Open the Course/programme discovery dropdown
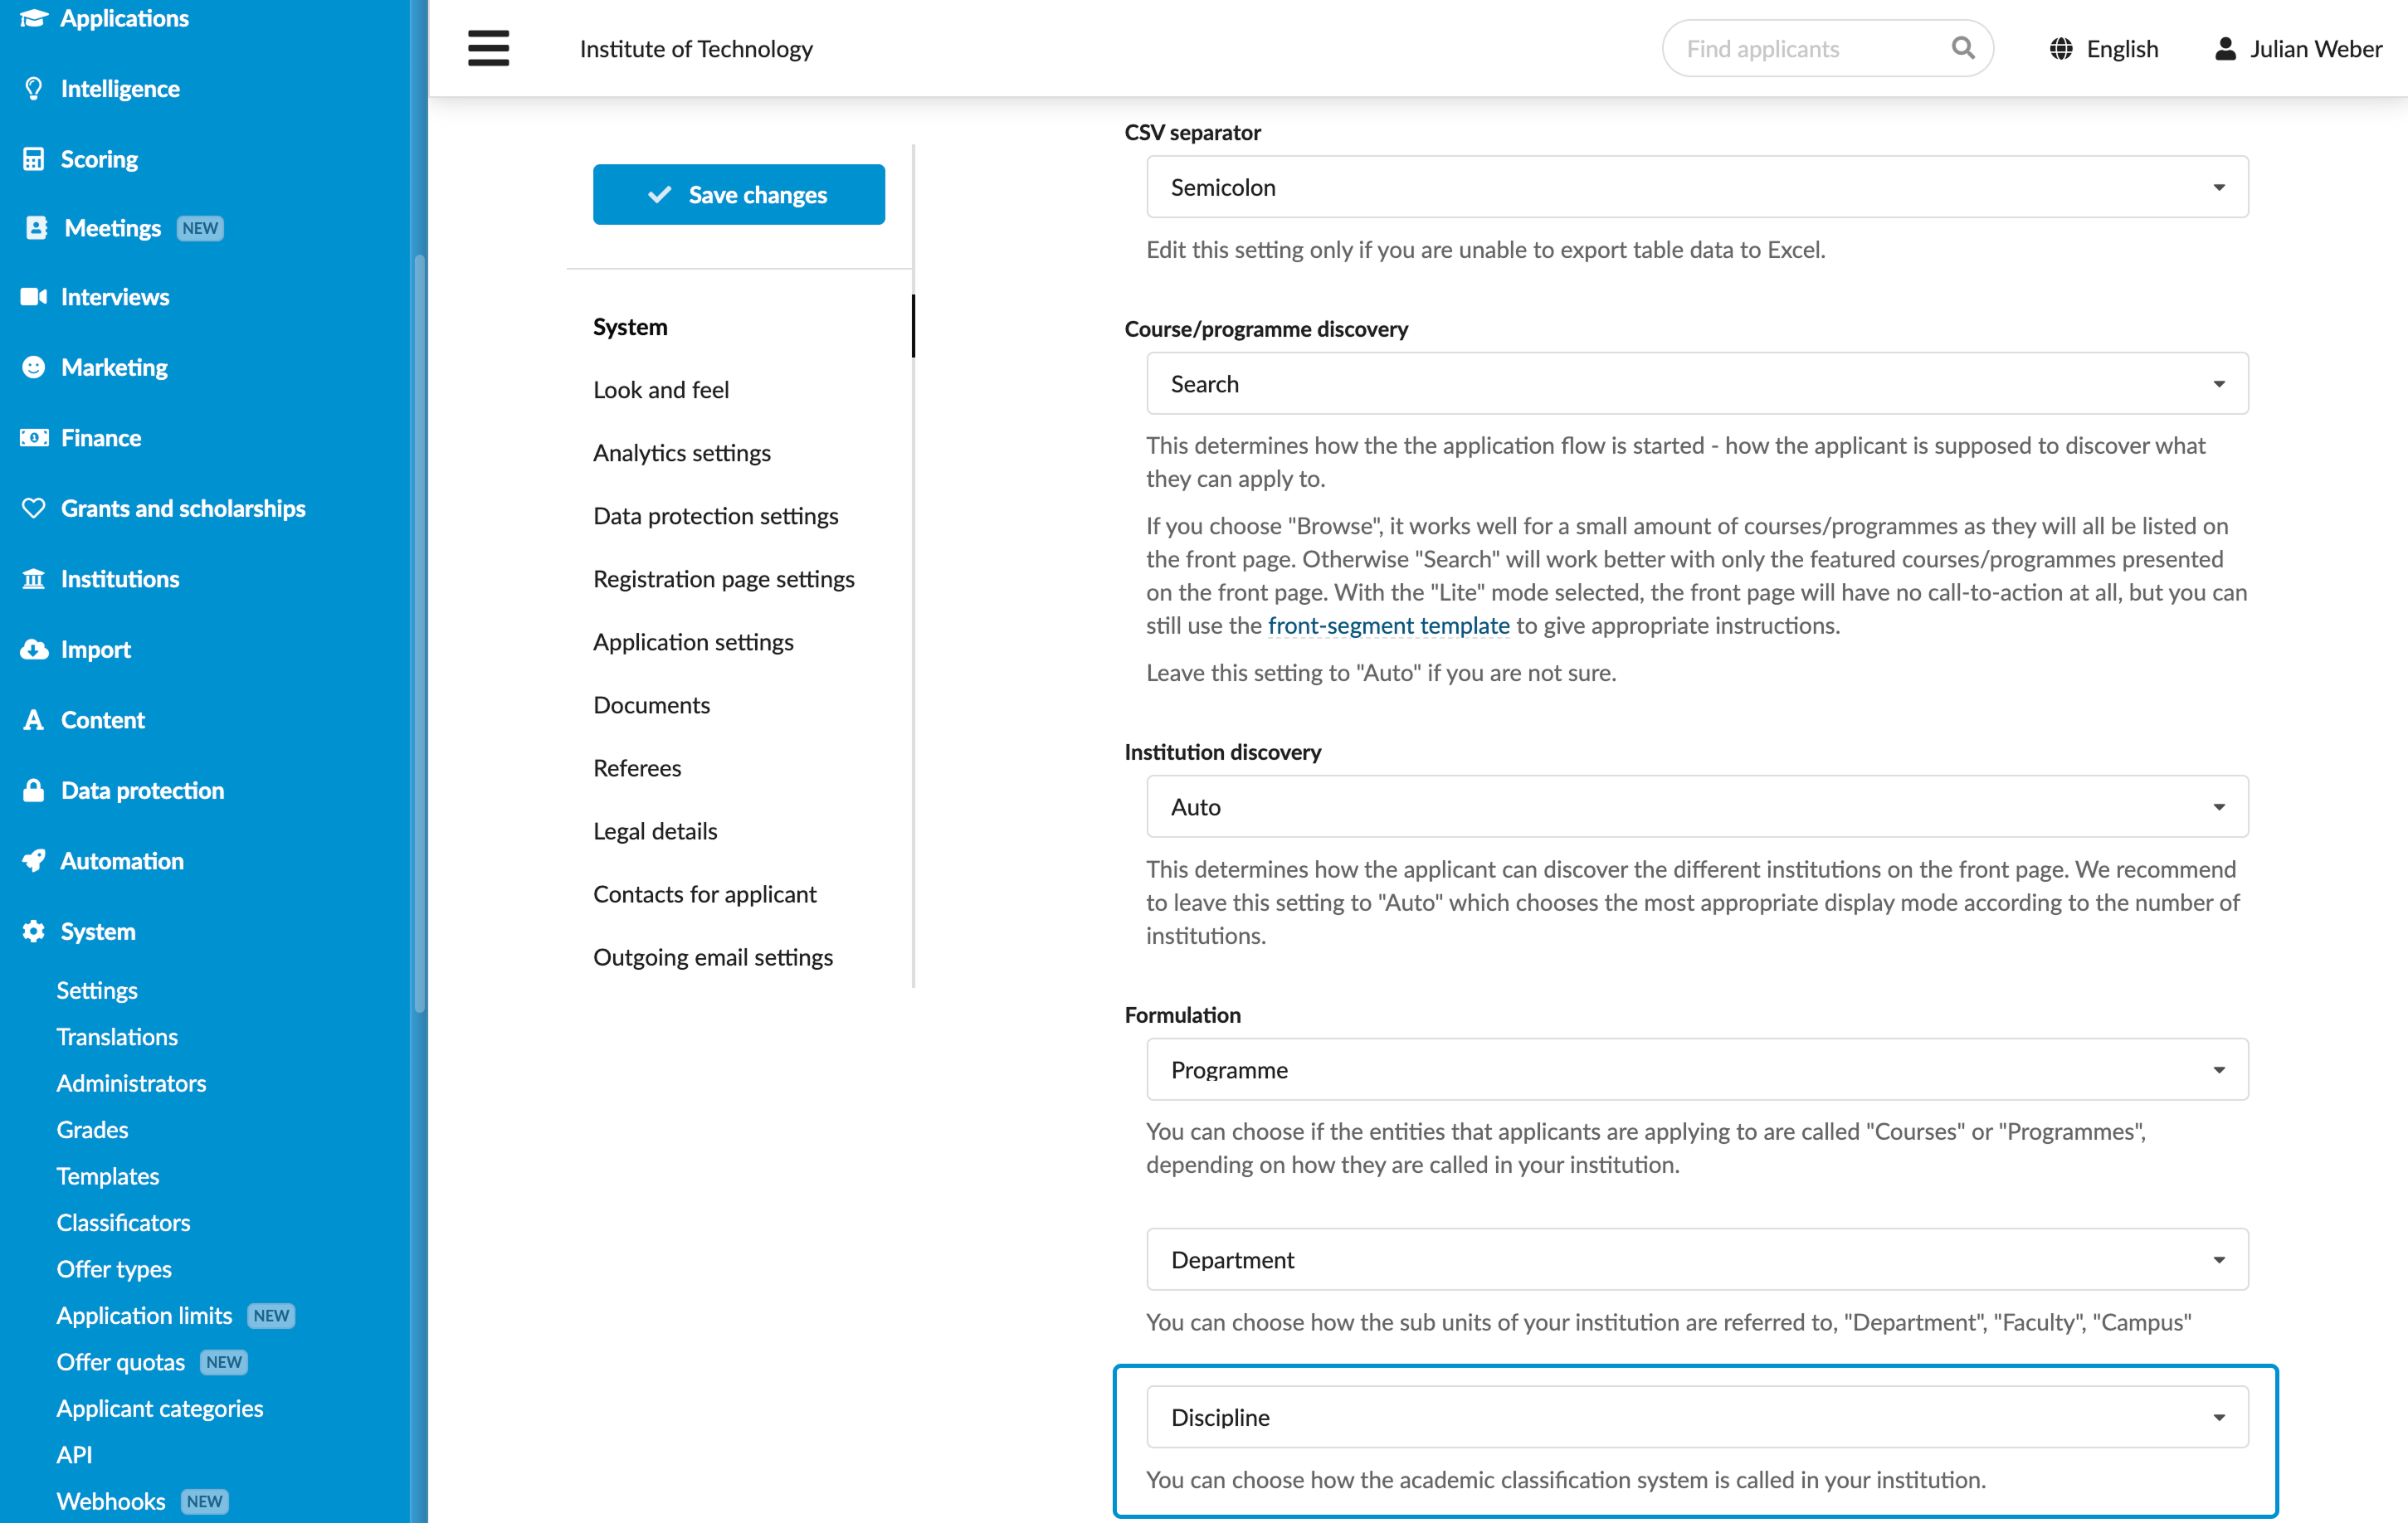The image size is (2408, 1523). point(1697,383)
